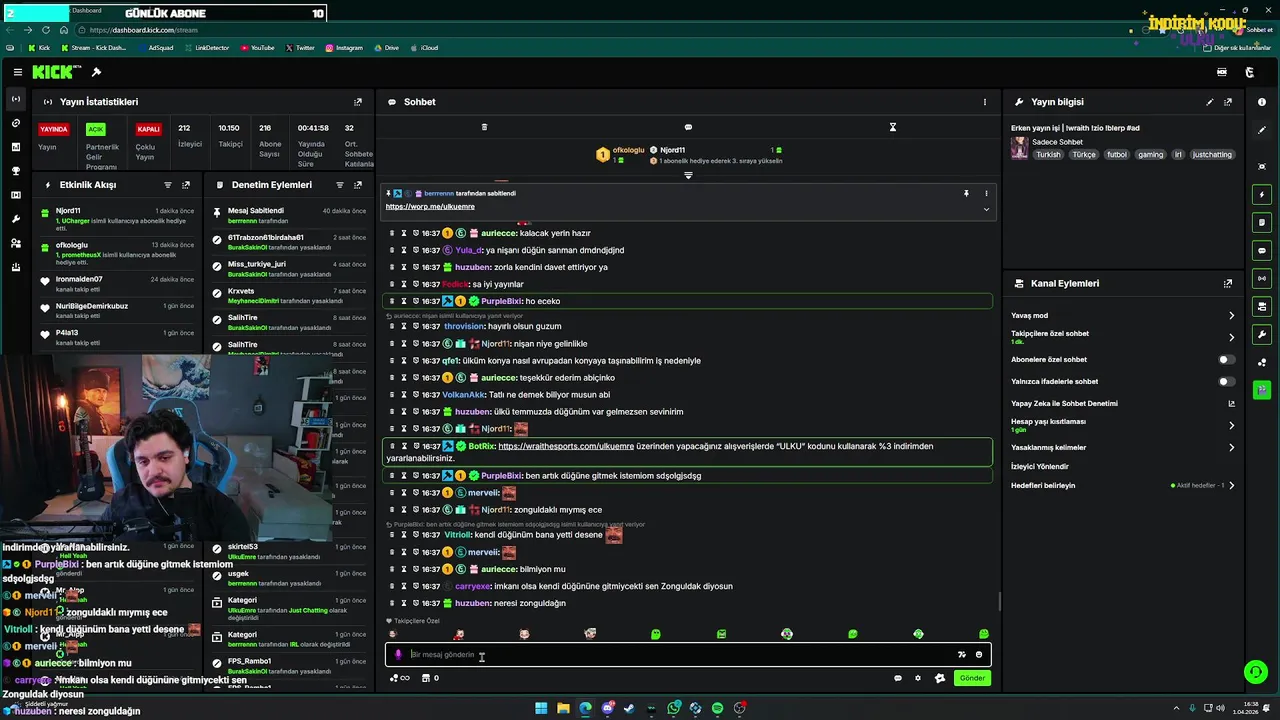Expand Hedefleri belirleyin goals row

coord(1123,485)
